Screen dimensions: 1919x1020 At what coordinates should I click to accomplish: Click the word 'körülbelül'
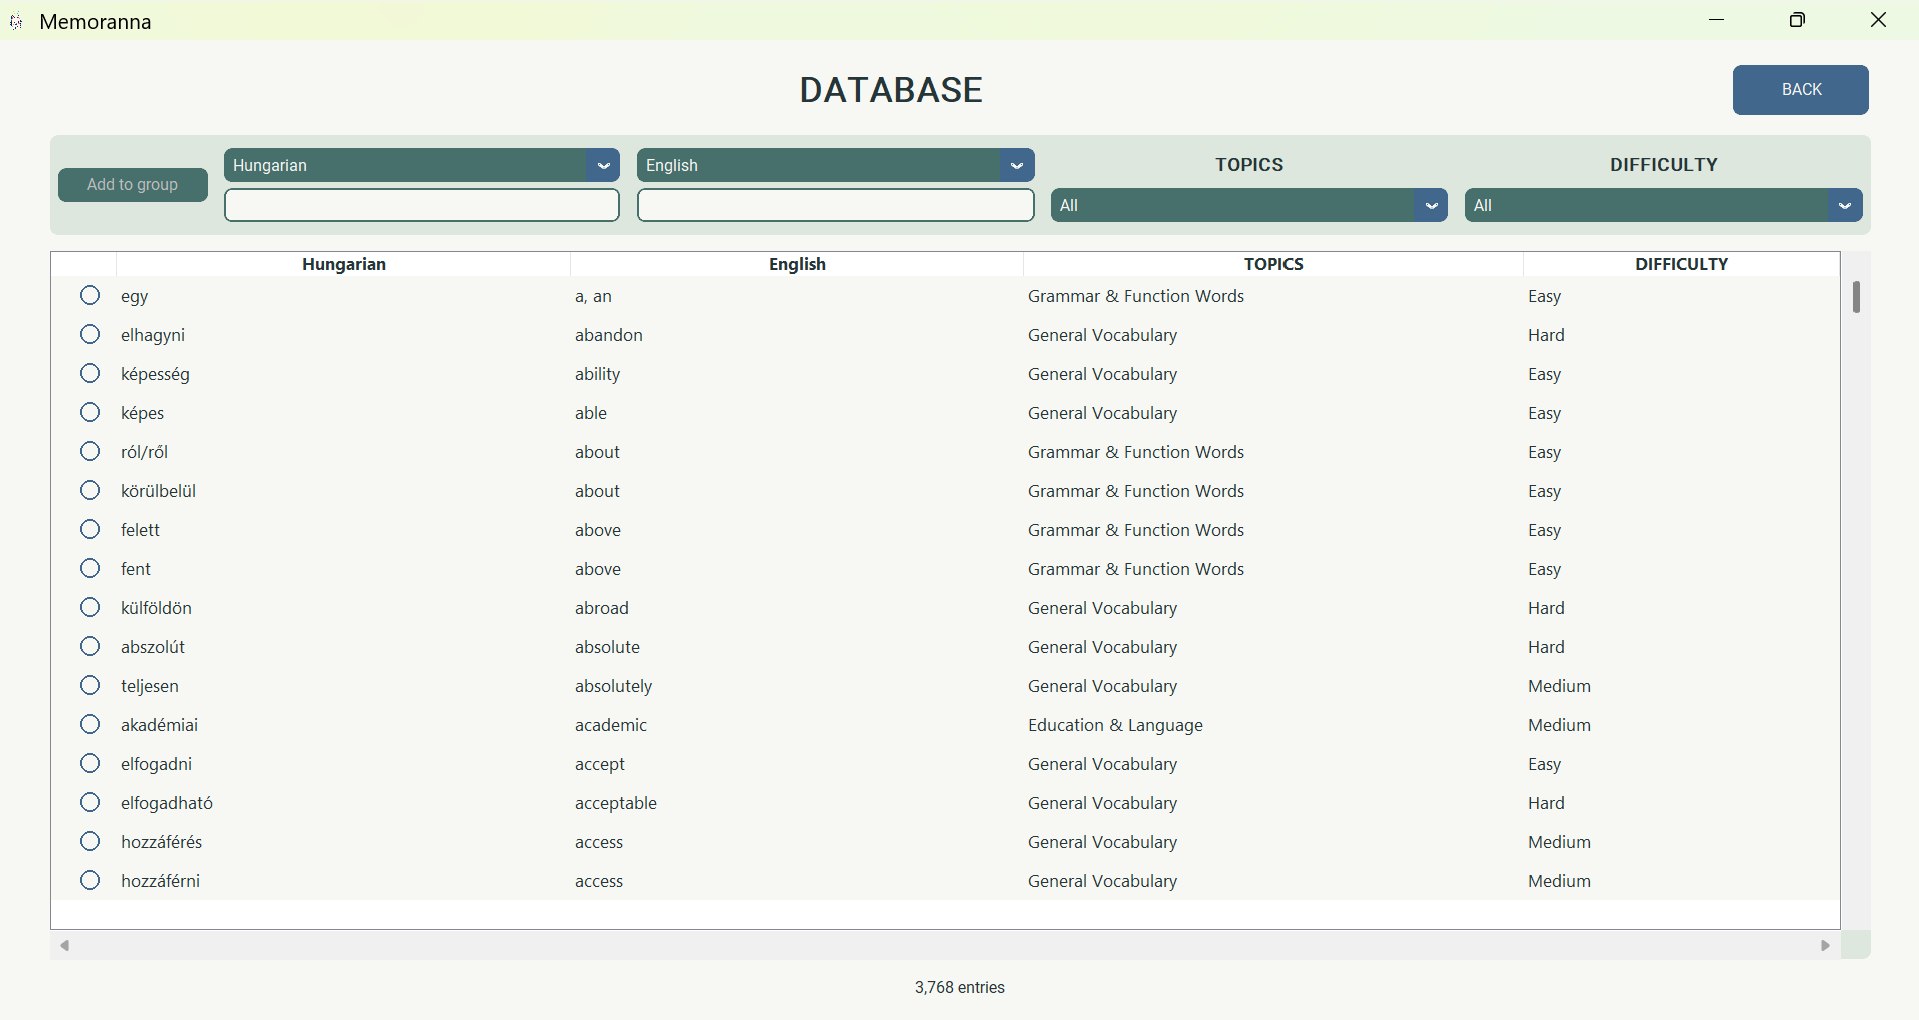click(158, 491)
